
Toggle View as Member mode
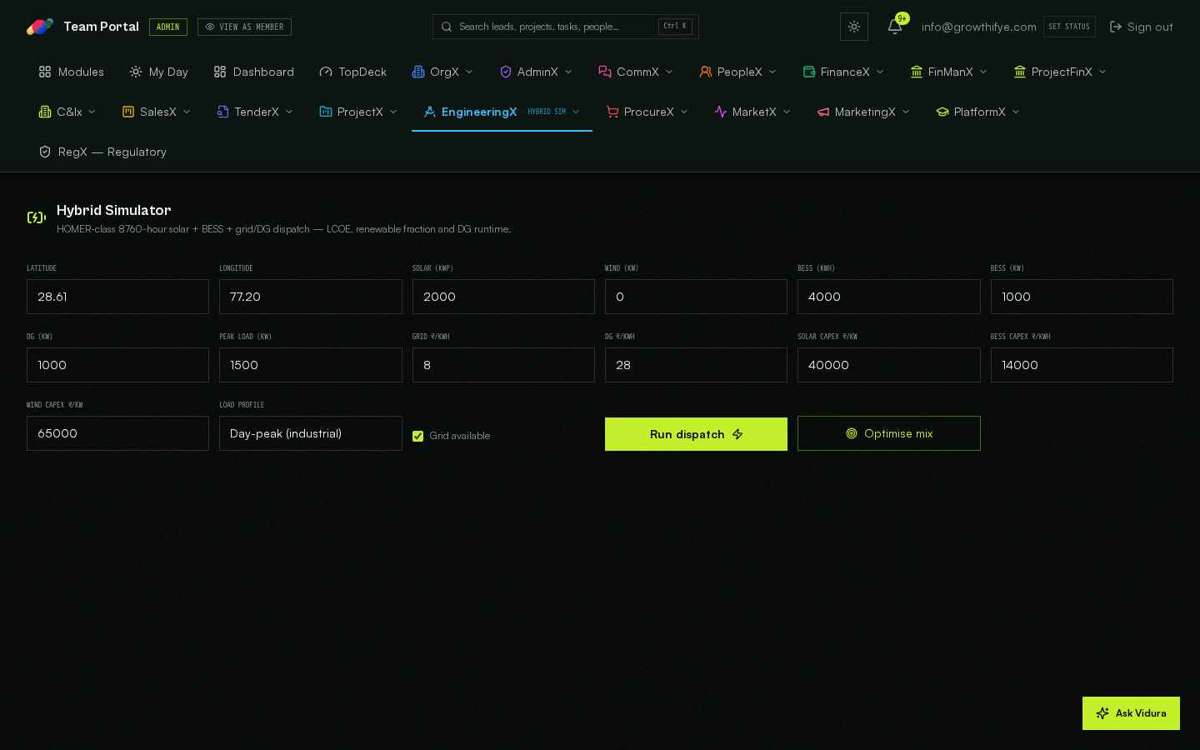tap(244, 27)
